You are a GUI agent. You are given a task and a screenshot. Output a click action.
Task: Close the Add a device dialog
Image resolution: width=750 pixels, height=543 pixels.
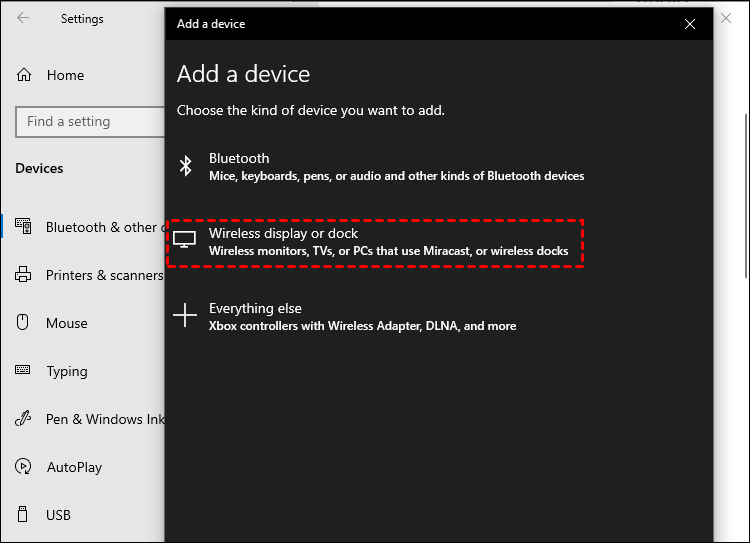coord(690,24)
